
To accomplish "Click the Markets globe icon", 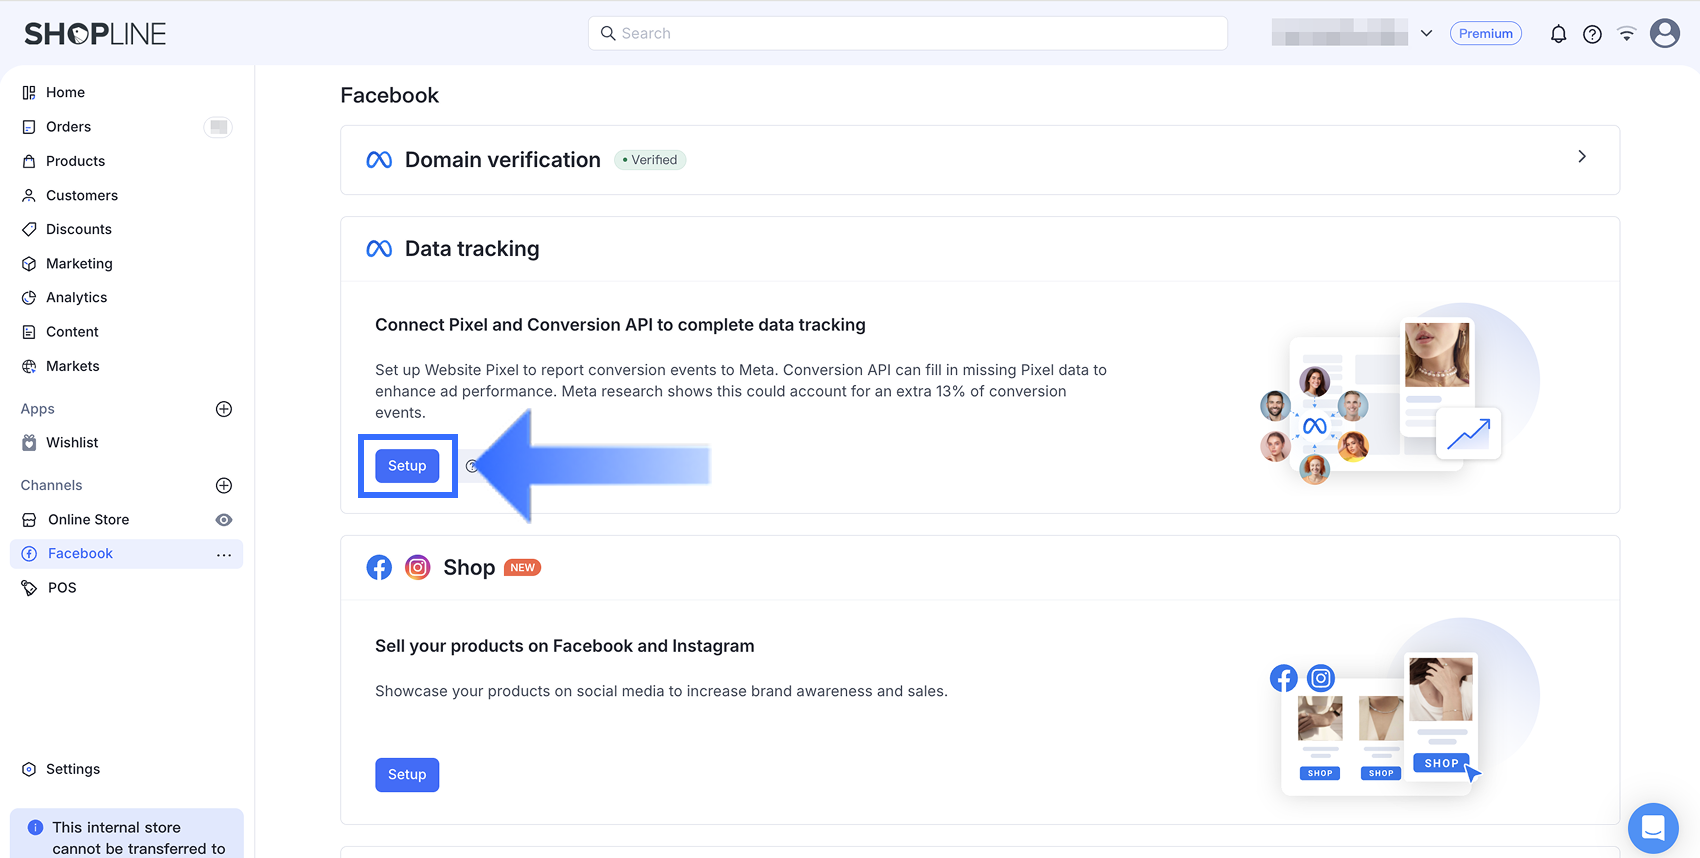I will pyautogui.click(x=29, y=366).
